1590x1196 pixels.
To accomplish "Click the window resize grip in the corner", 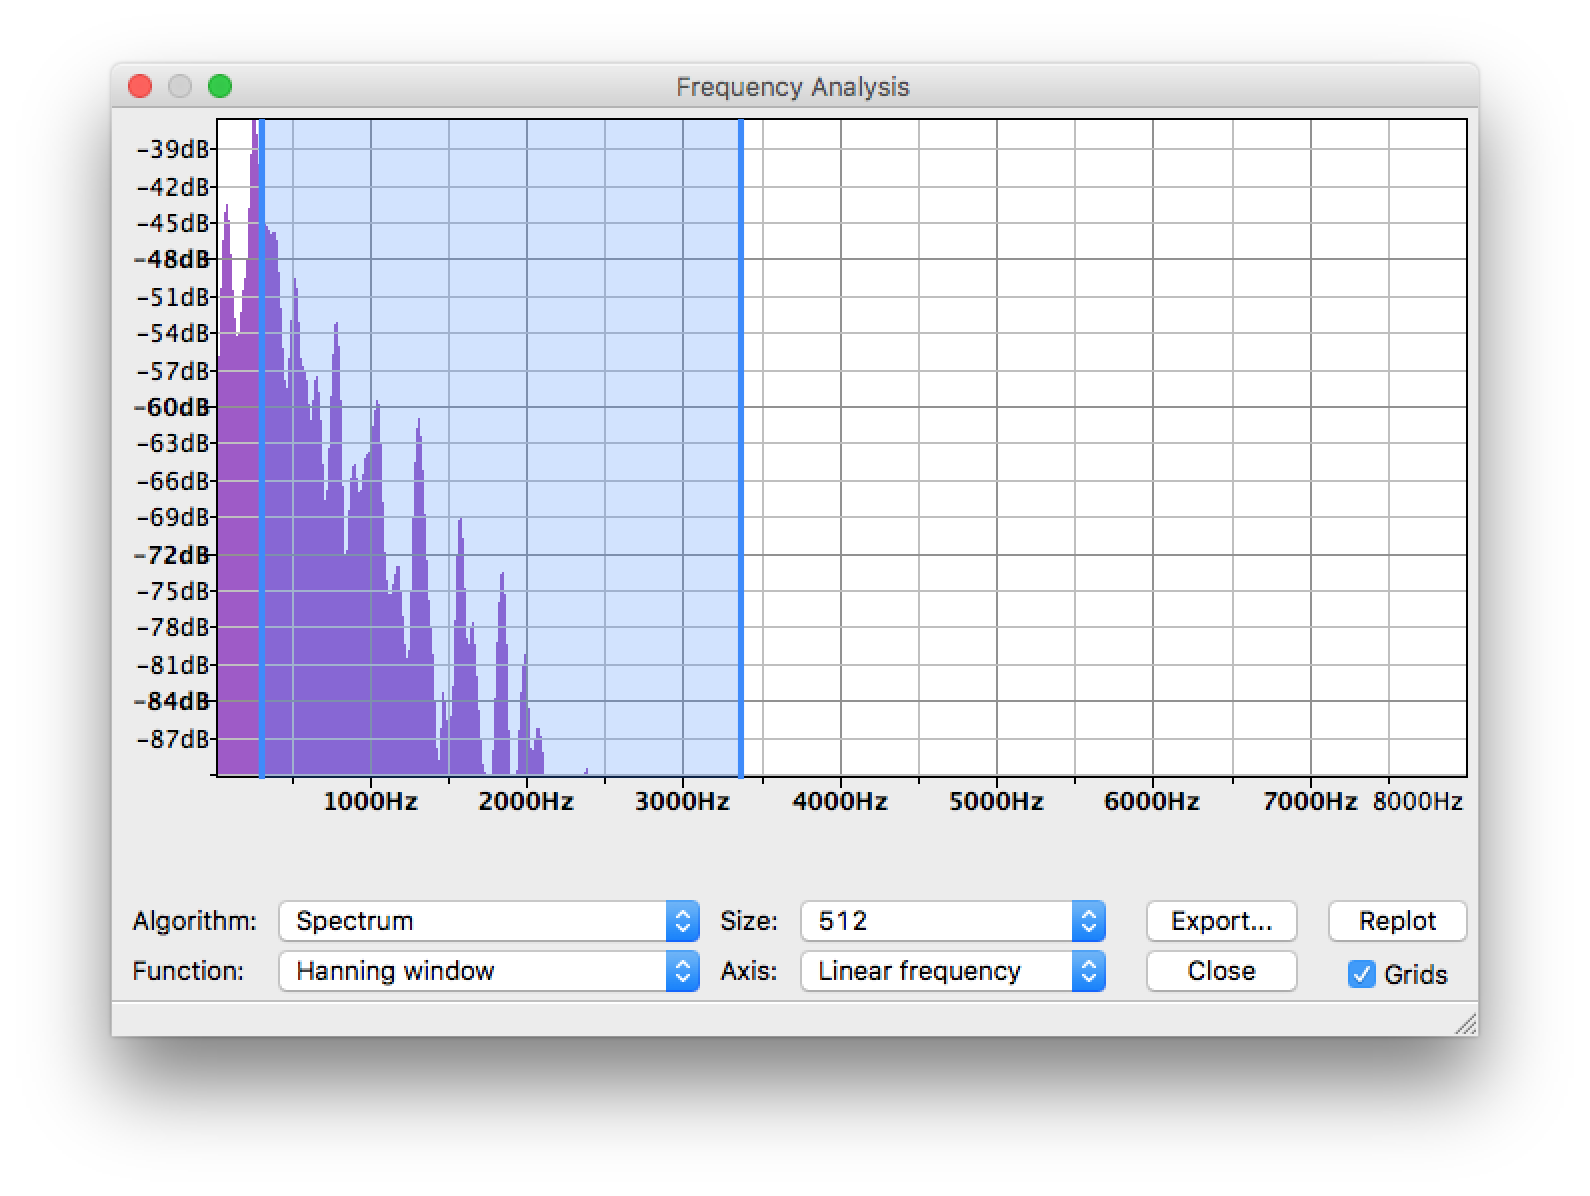I will 1466,1023.
